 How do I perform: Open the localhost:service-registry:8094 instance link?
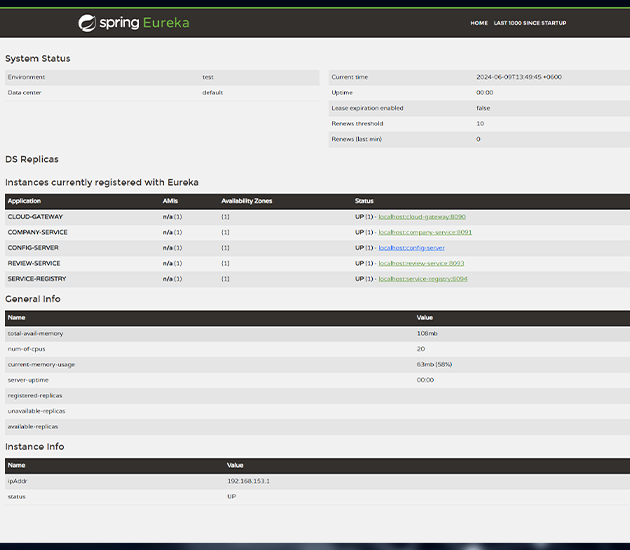point(422,279)
